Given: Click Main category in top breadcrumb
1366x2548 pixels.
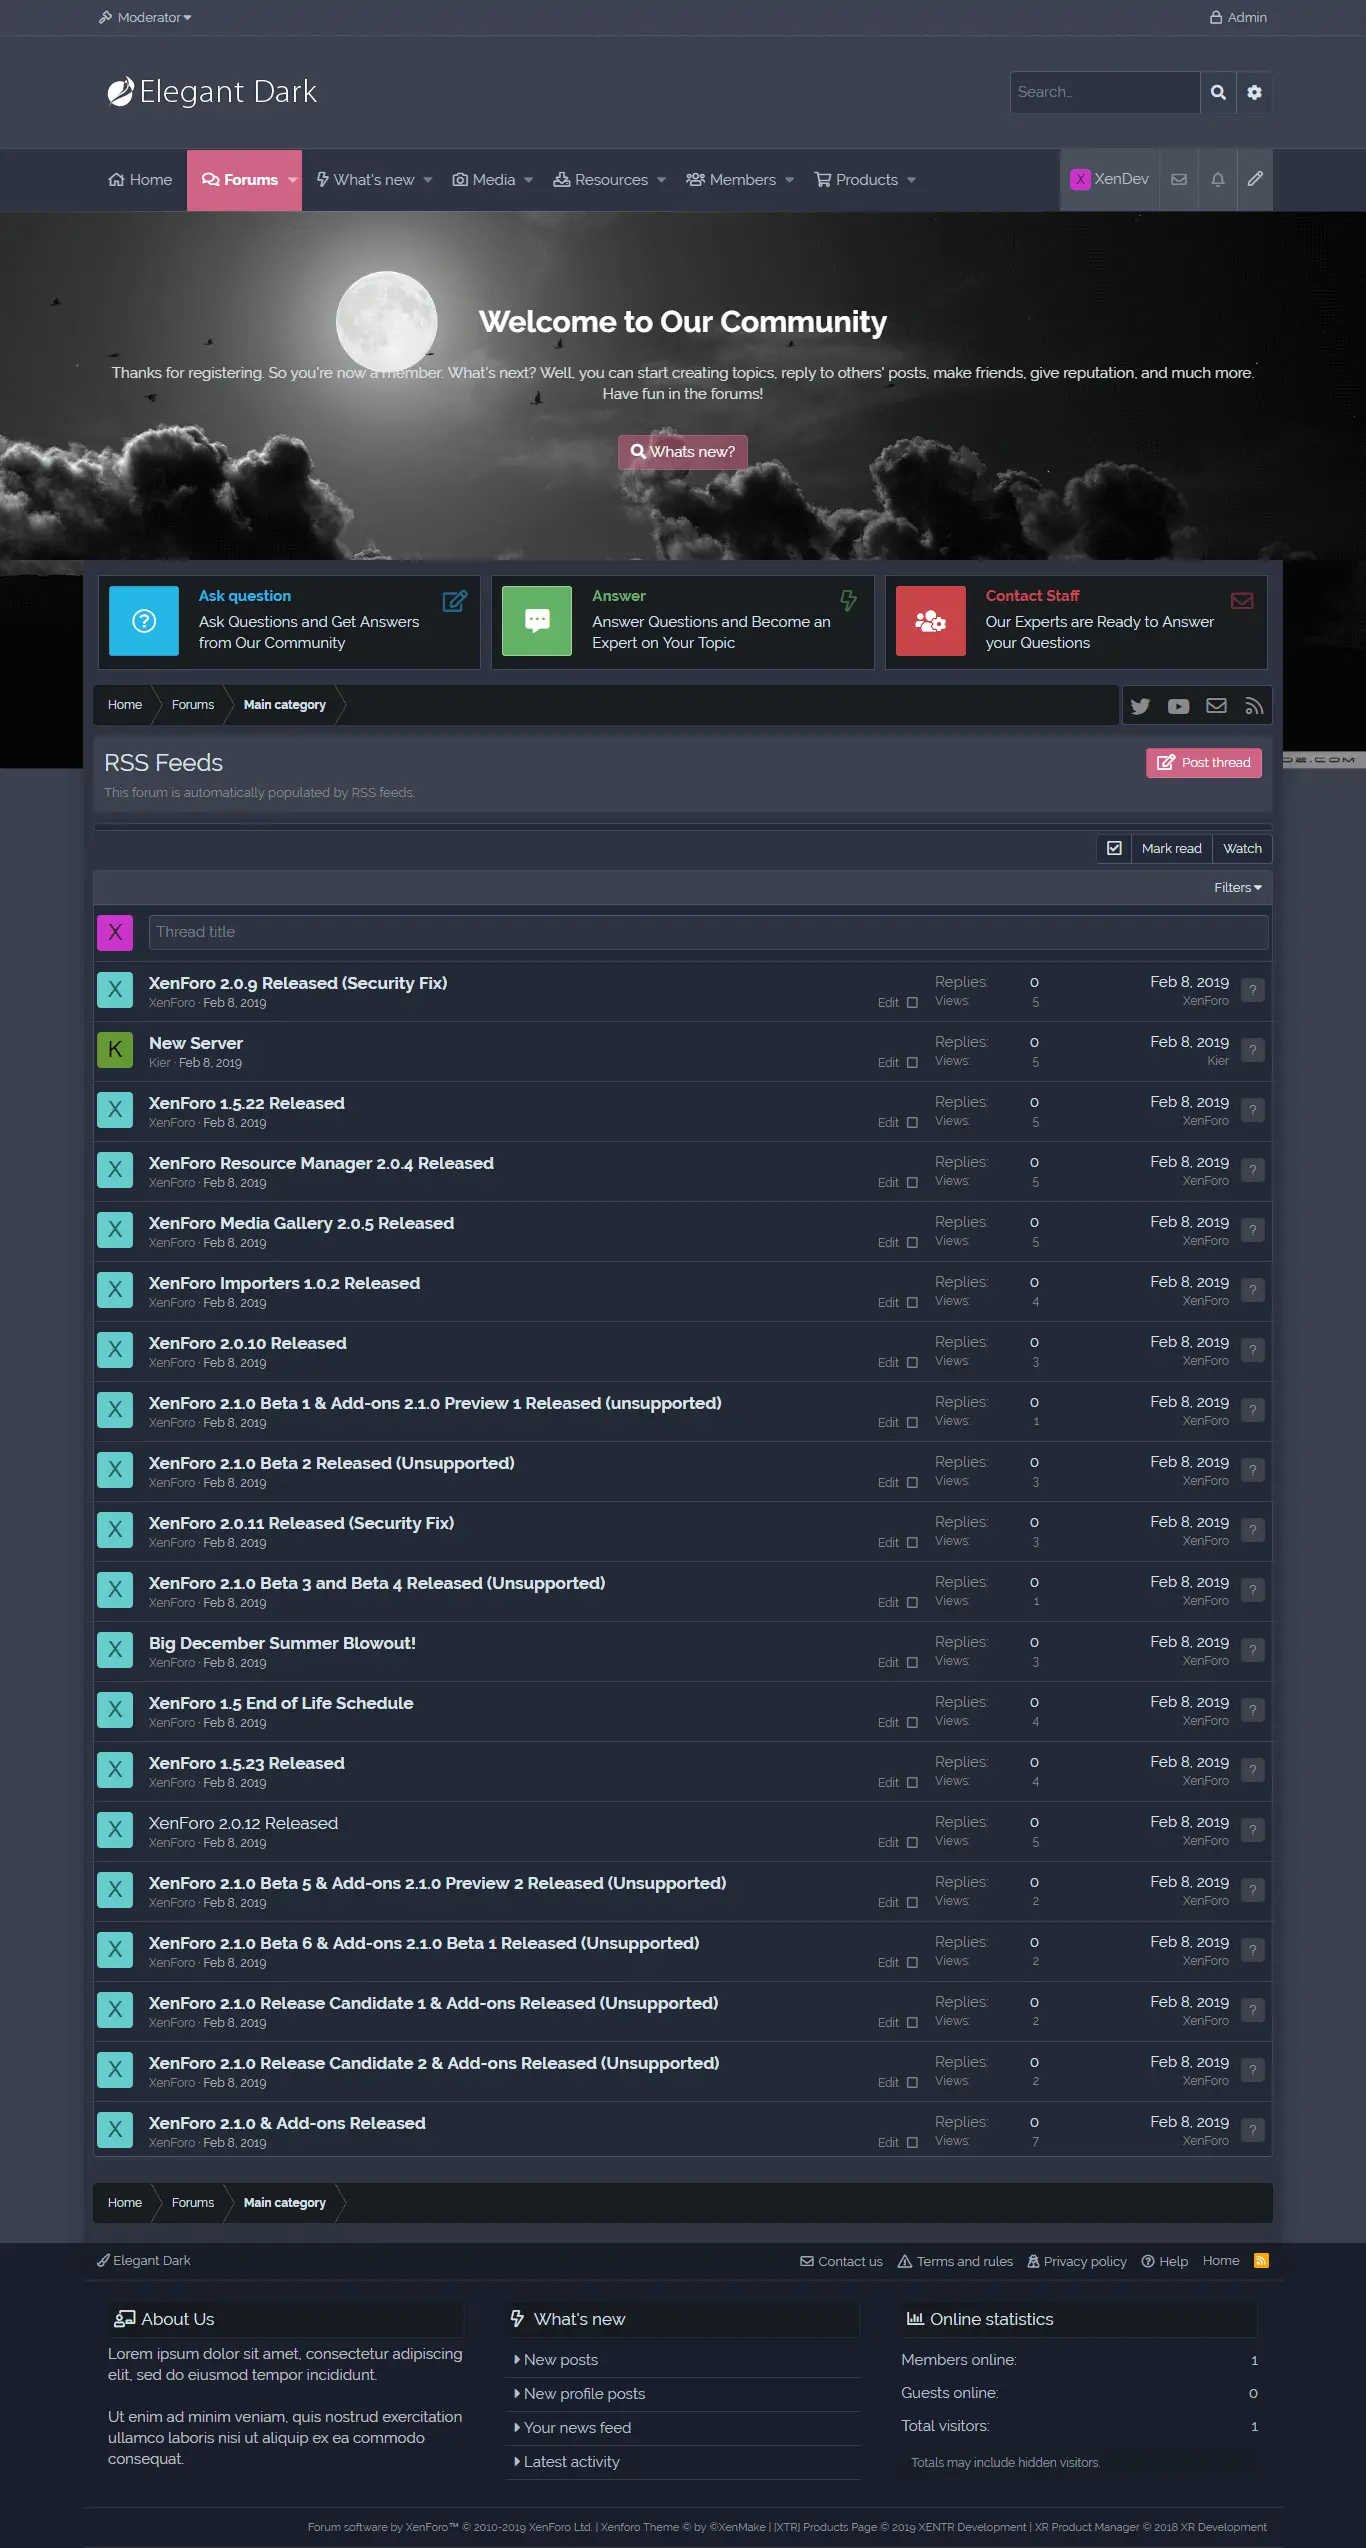Looking at the screenshot, I should click(285, 705).
